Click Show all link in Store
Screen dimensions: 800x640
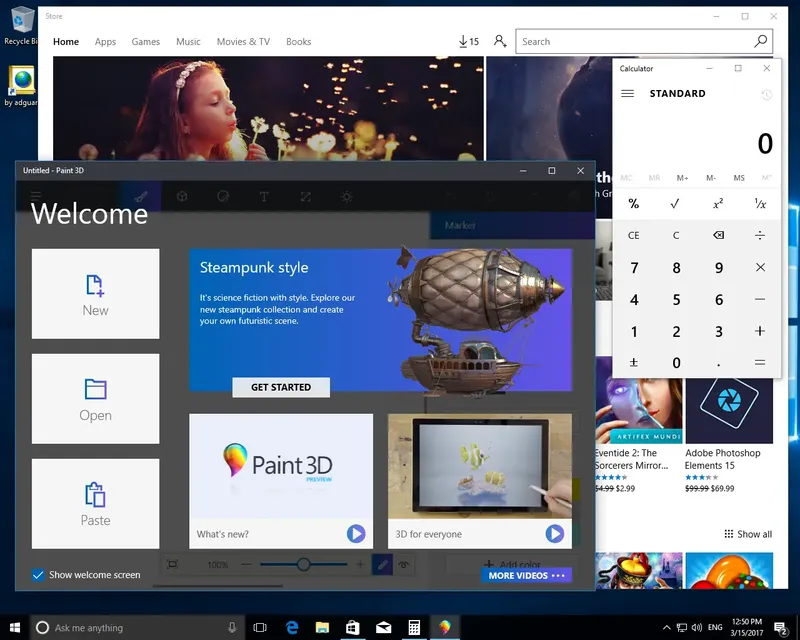tap(748, 534)
